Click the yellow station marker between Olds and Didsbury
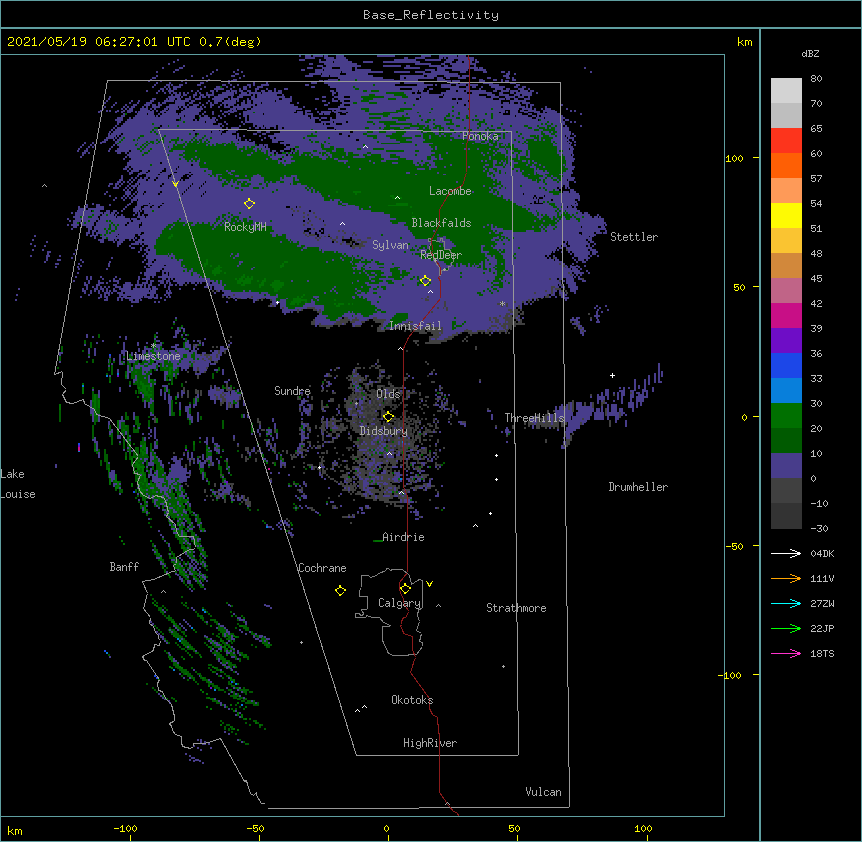The image size is (862, 842). pos(388,417)
